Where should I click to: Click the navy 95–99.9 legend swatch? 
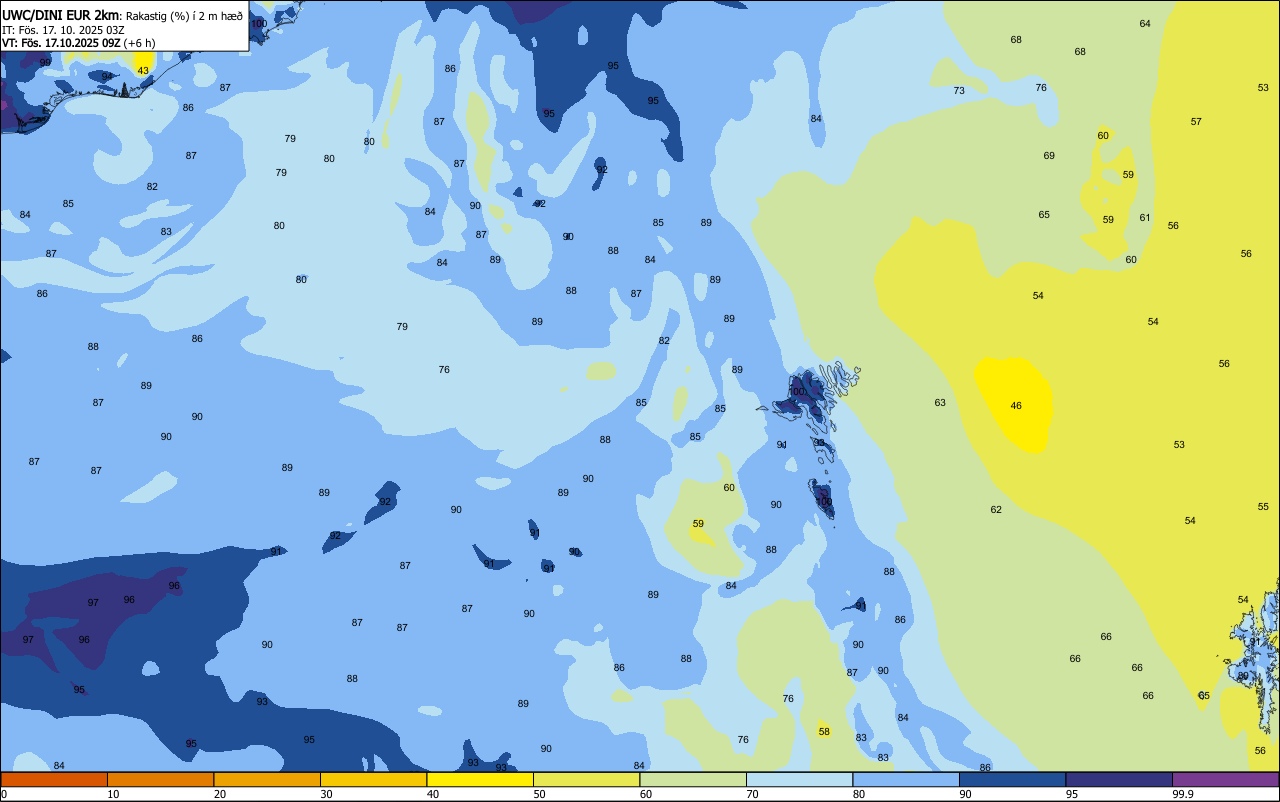1119,779
